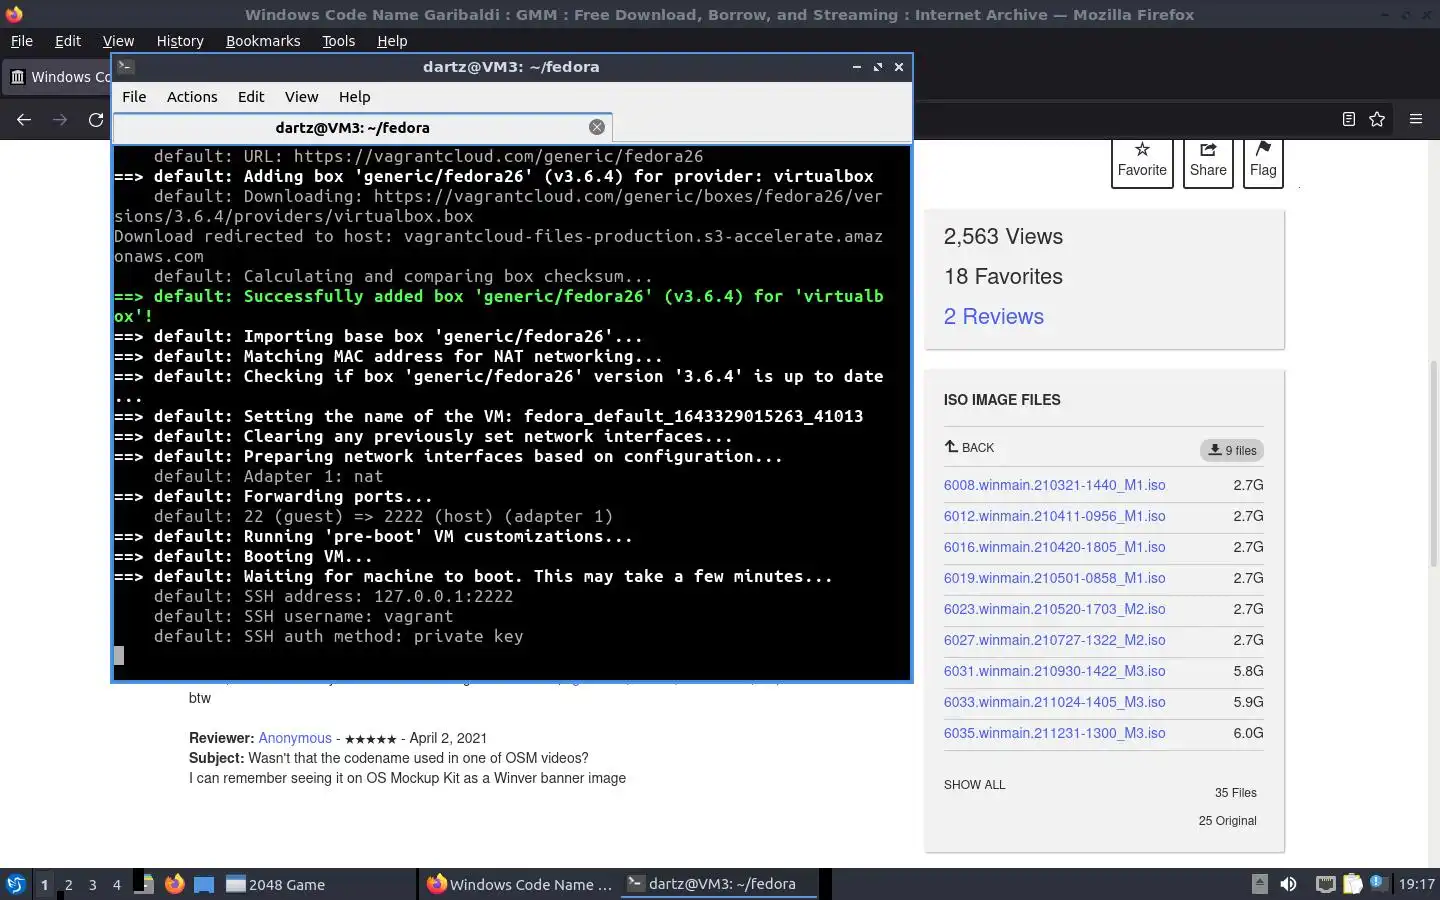The image size is (1440, 900).
Task: Select the Windows Co Firefox browser tab
Action: [58, 77]
